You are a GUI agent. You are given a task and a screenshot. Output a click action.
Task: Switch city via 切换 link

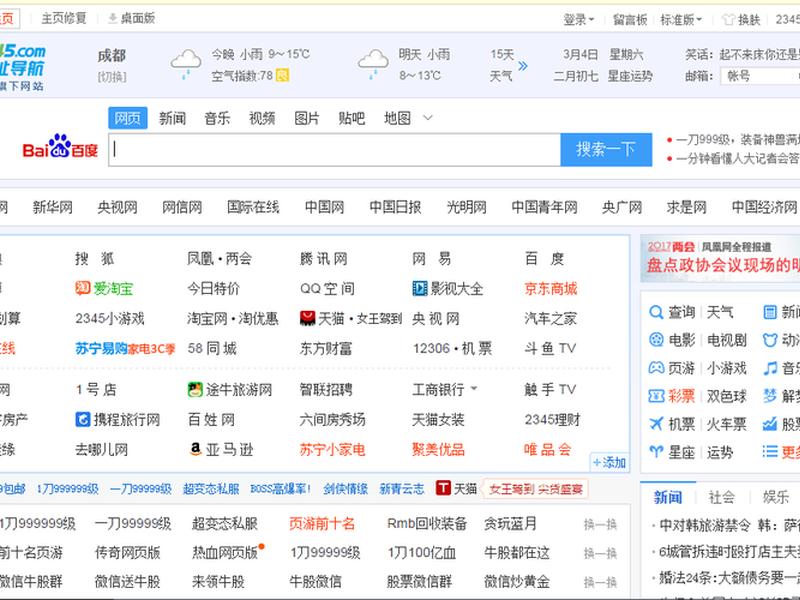click(x=112, y=77)
